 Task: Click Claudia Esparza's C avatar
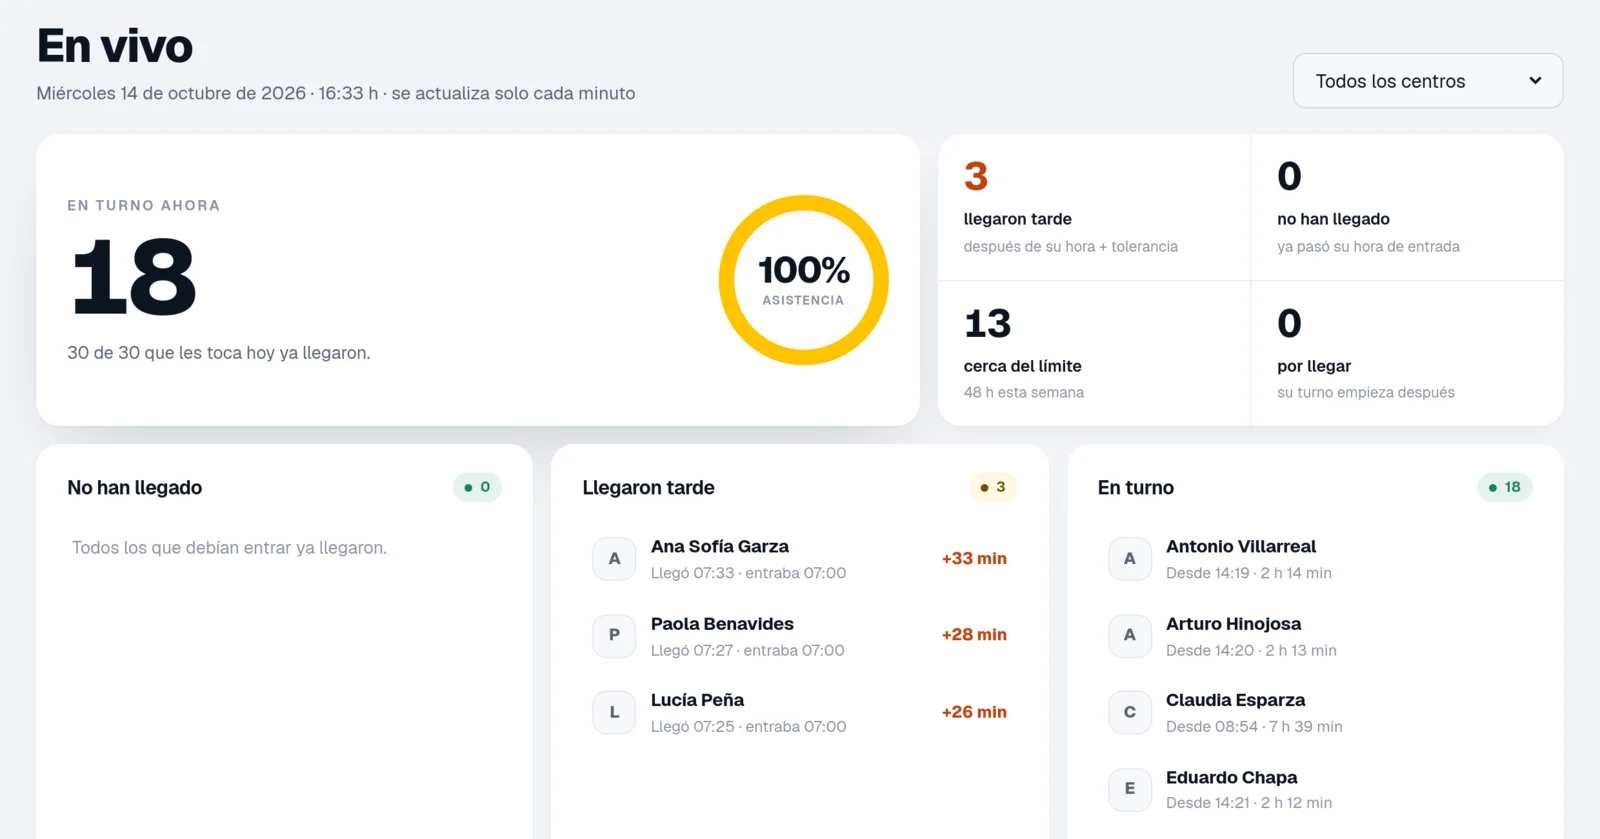pyautogui.click(x=1130, y=712)
